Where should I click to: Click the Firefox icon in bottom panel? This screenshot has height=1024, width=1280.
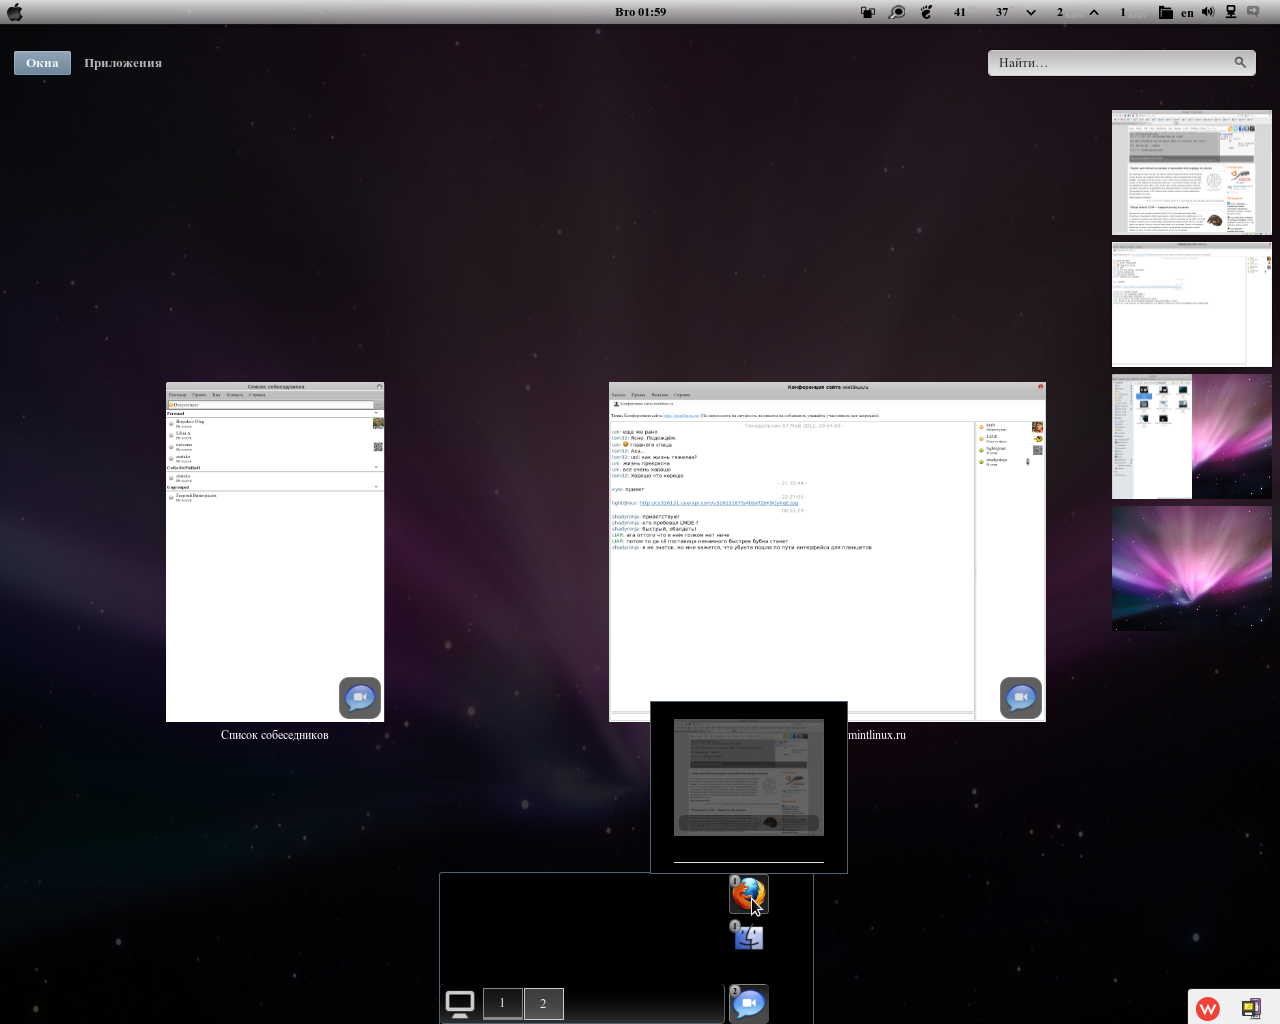[748, 895]
